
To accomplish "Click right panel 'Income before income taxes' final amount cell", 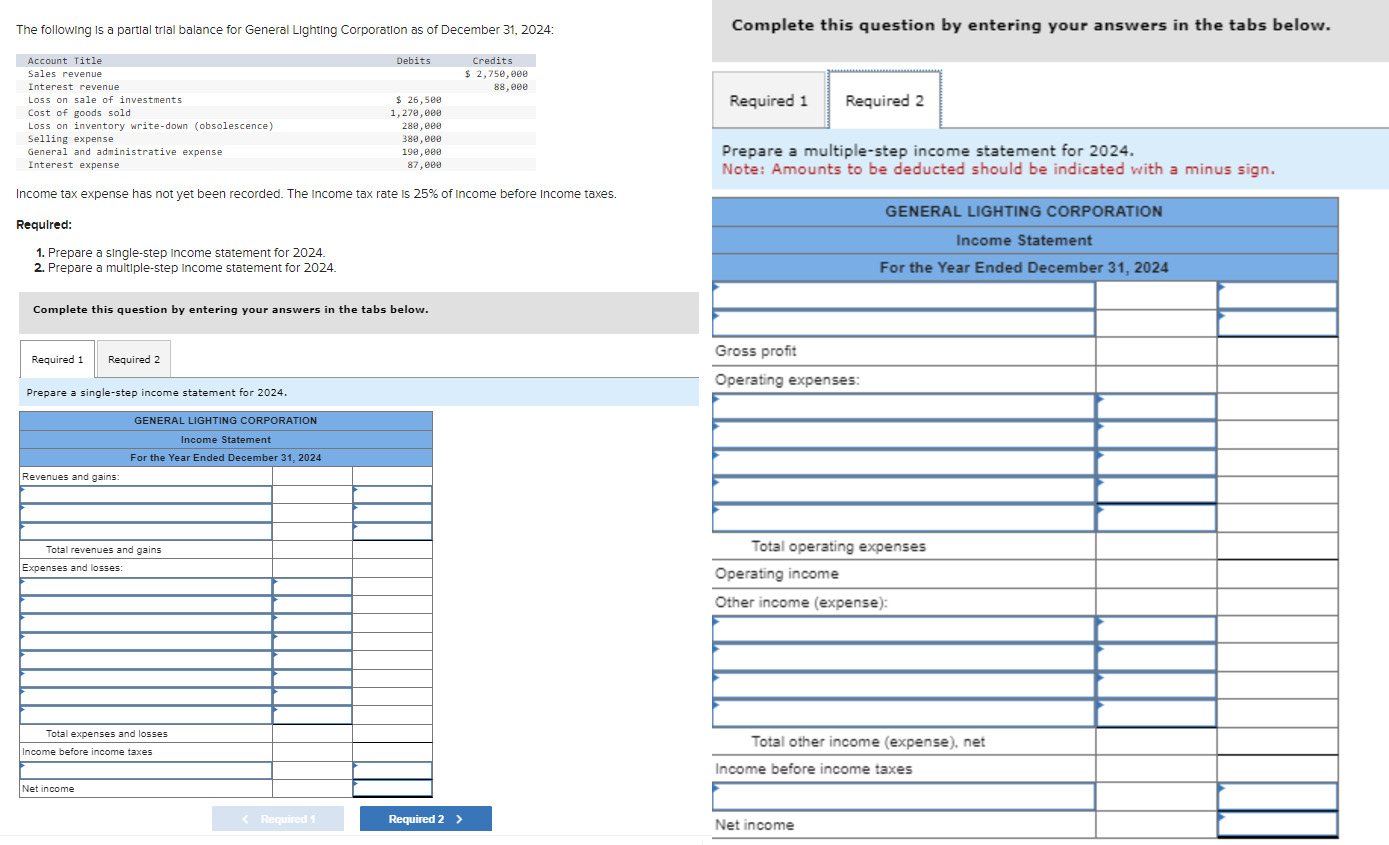I will tap(1277, 769).
